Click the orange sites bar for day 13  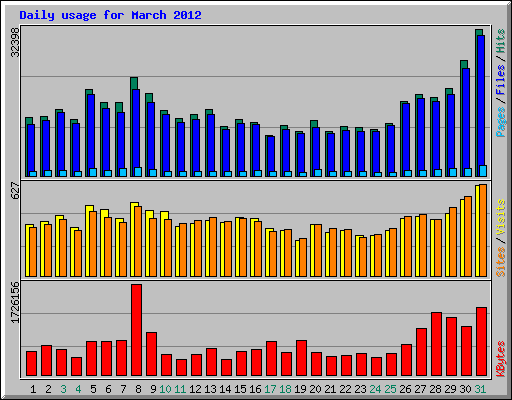click(x=213, y=247)
